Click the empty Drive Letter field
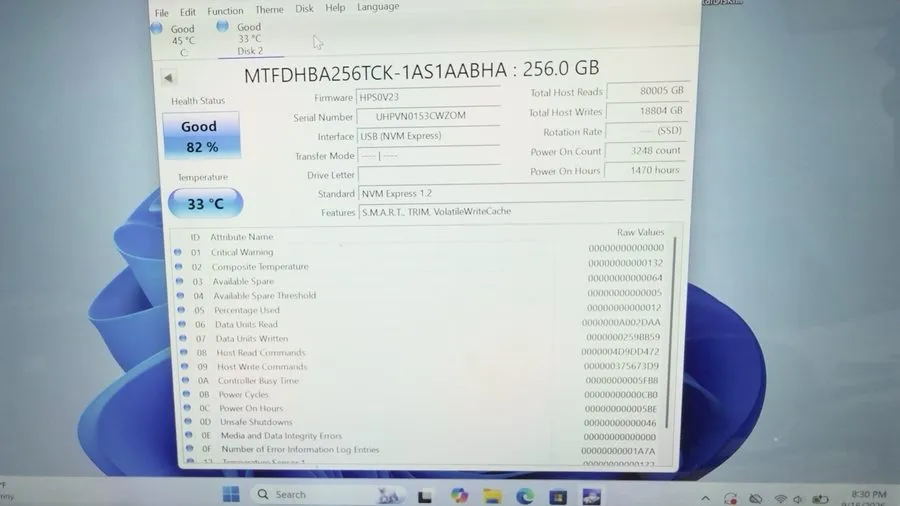Screen dimensions: 900x506 tap(429, 174)
